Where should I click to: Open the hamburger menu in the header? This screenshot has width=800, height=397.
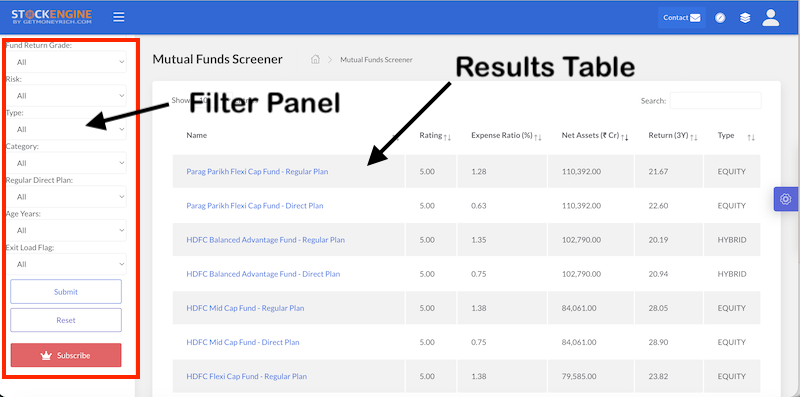coord(119,17)
